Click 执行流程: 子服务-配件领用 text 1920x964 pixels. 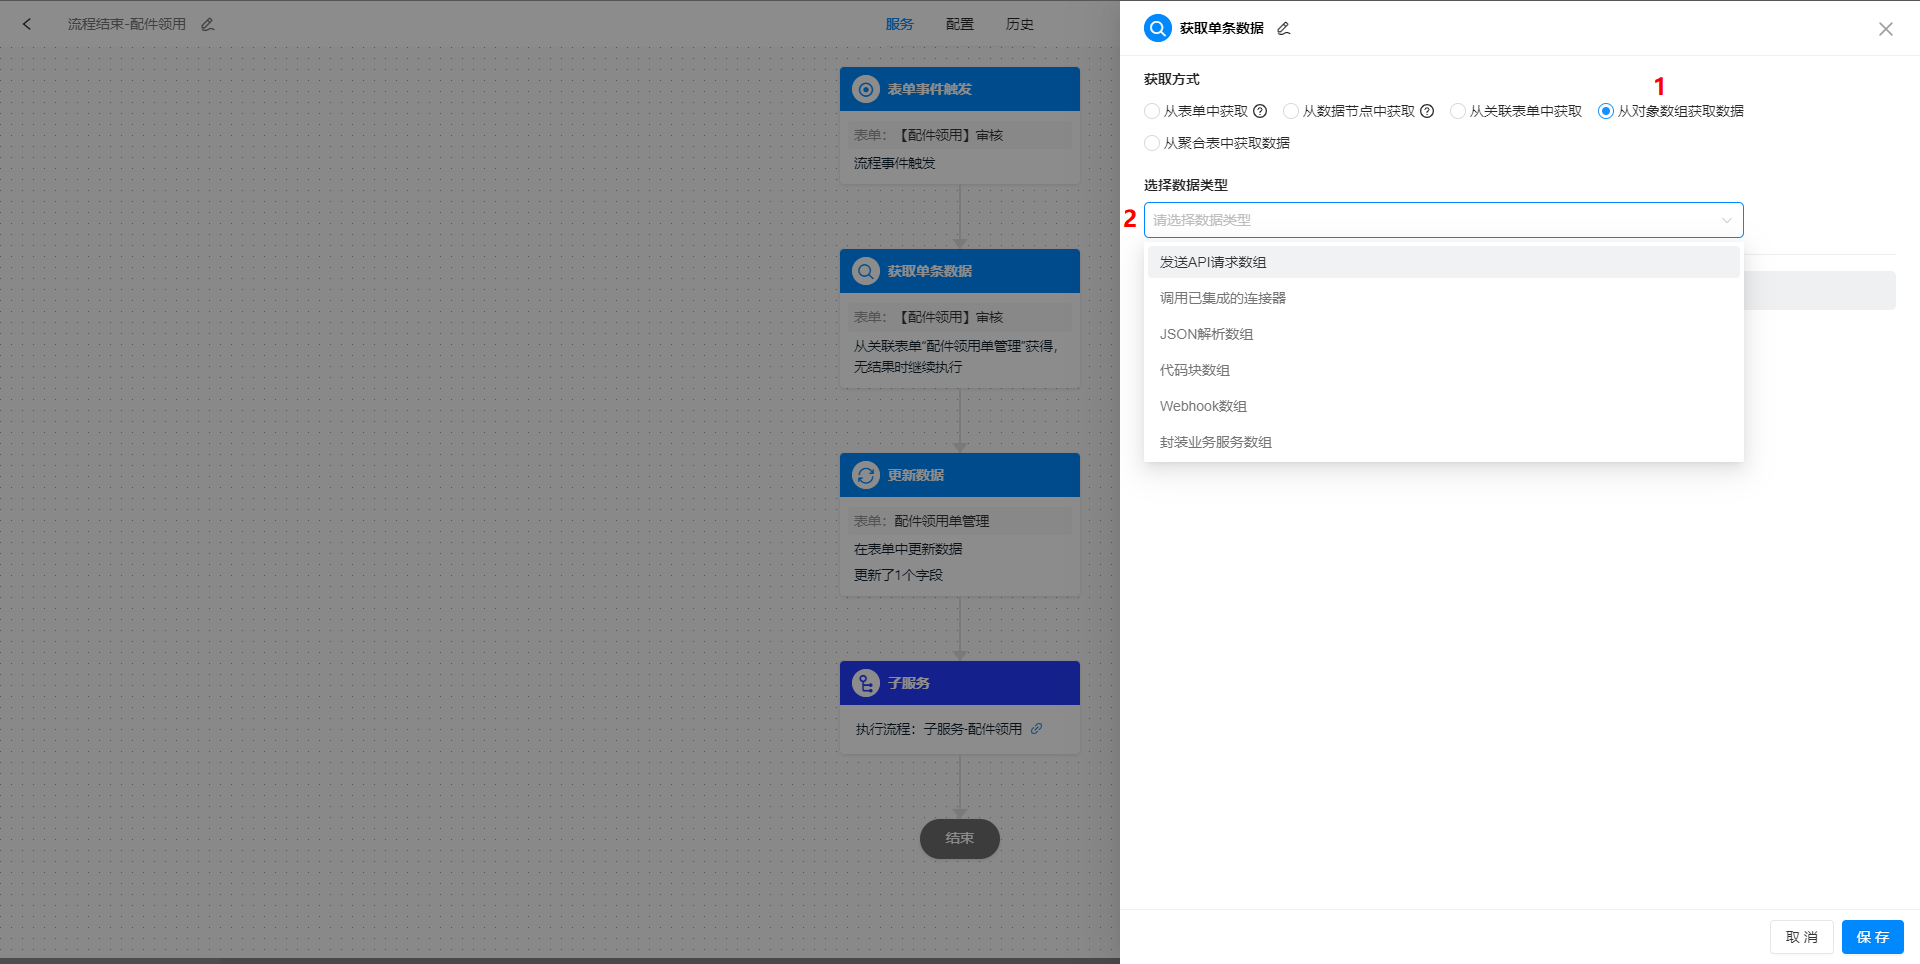pyautogui.click(x=939, y=729)
